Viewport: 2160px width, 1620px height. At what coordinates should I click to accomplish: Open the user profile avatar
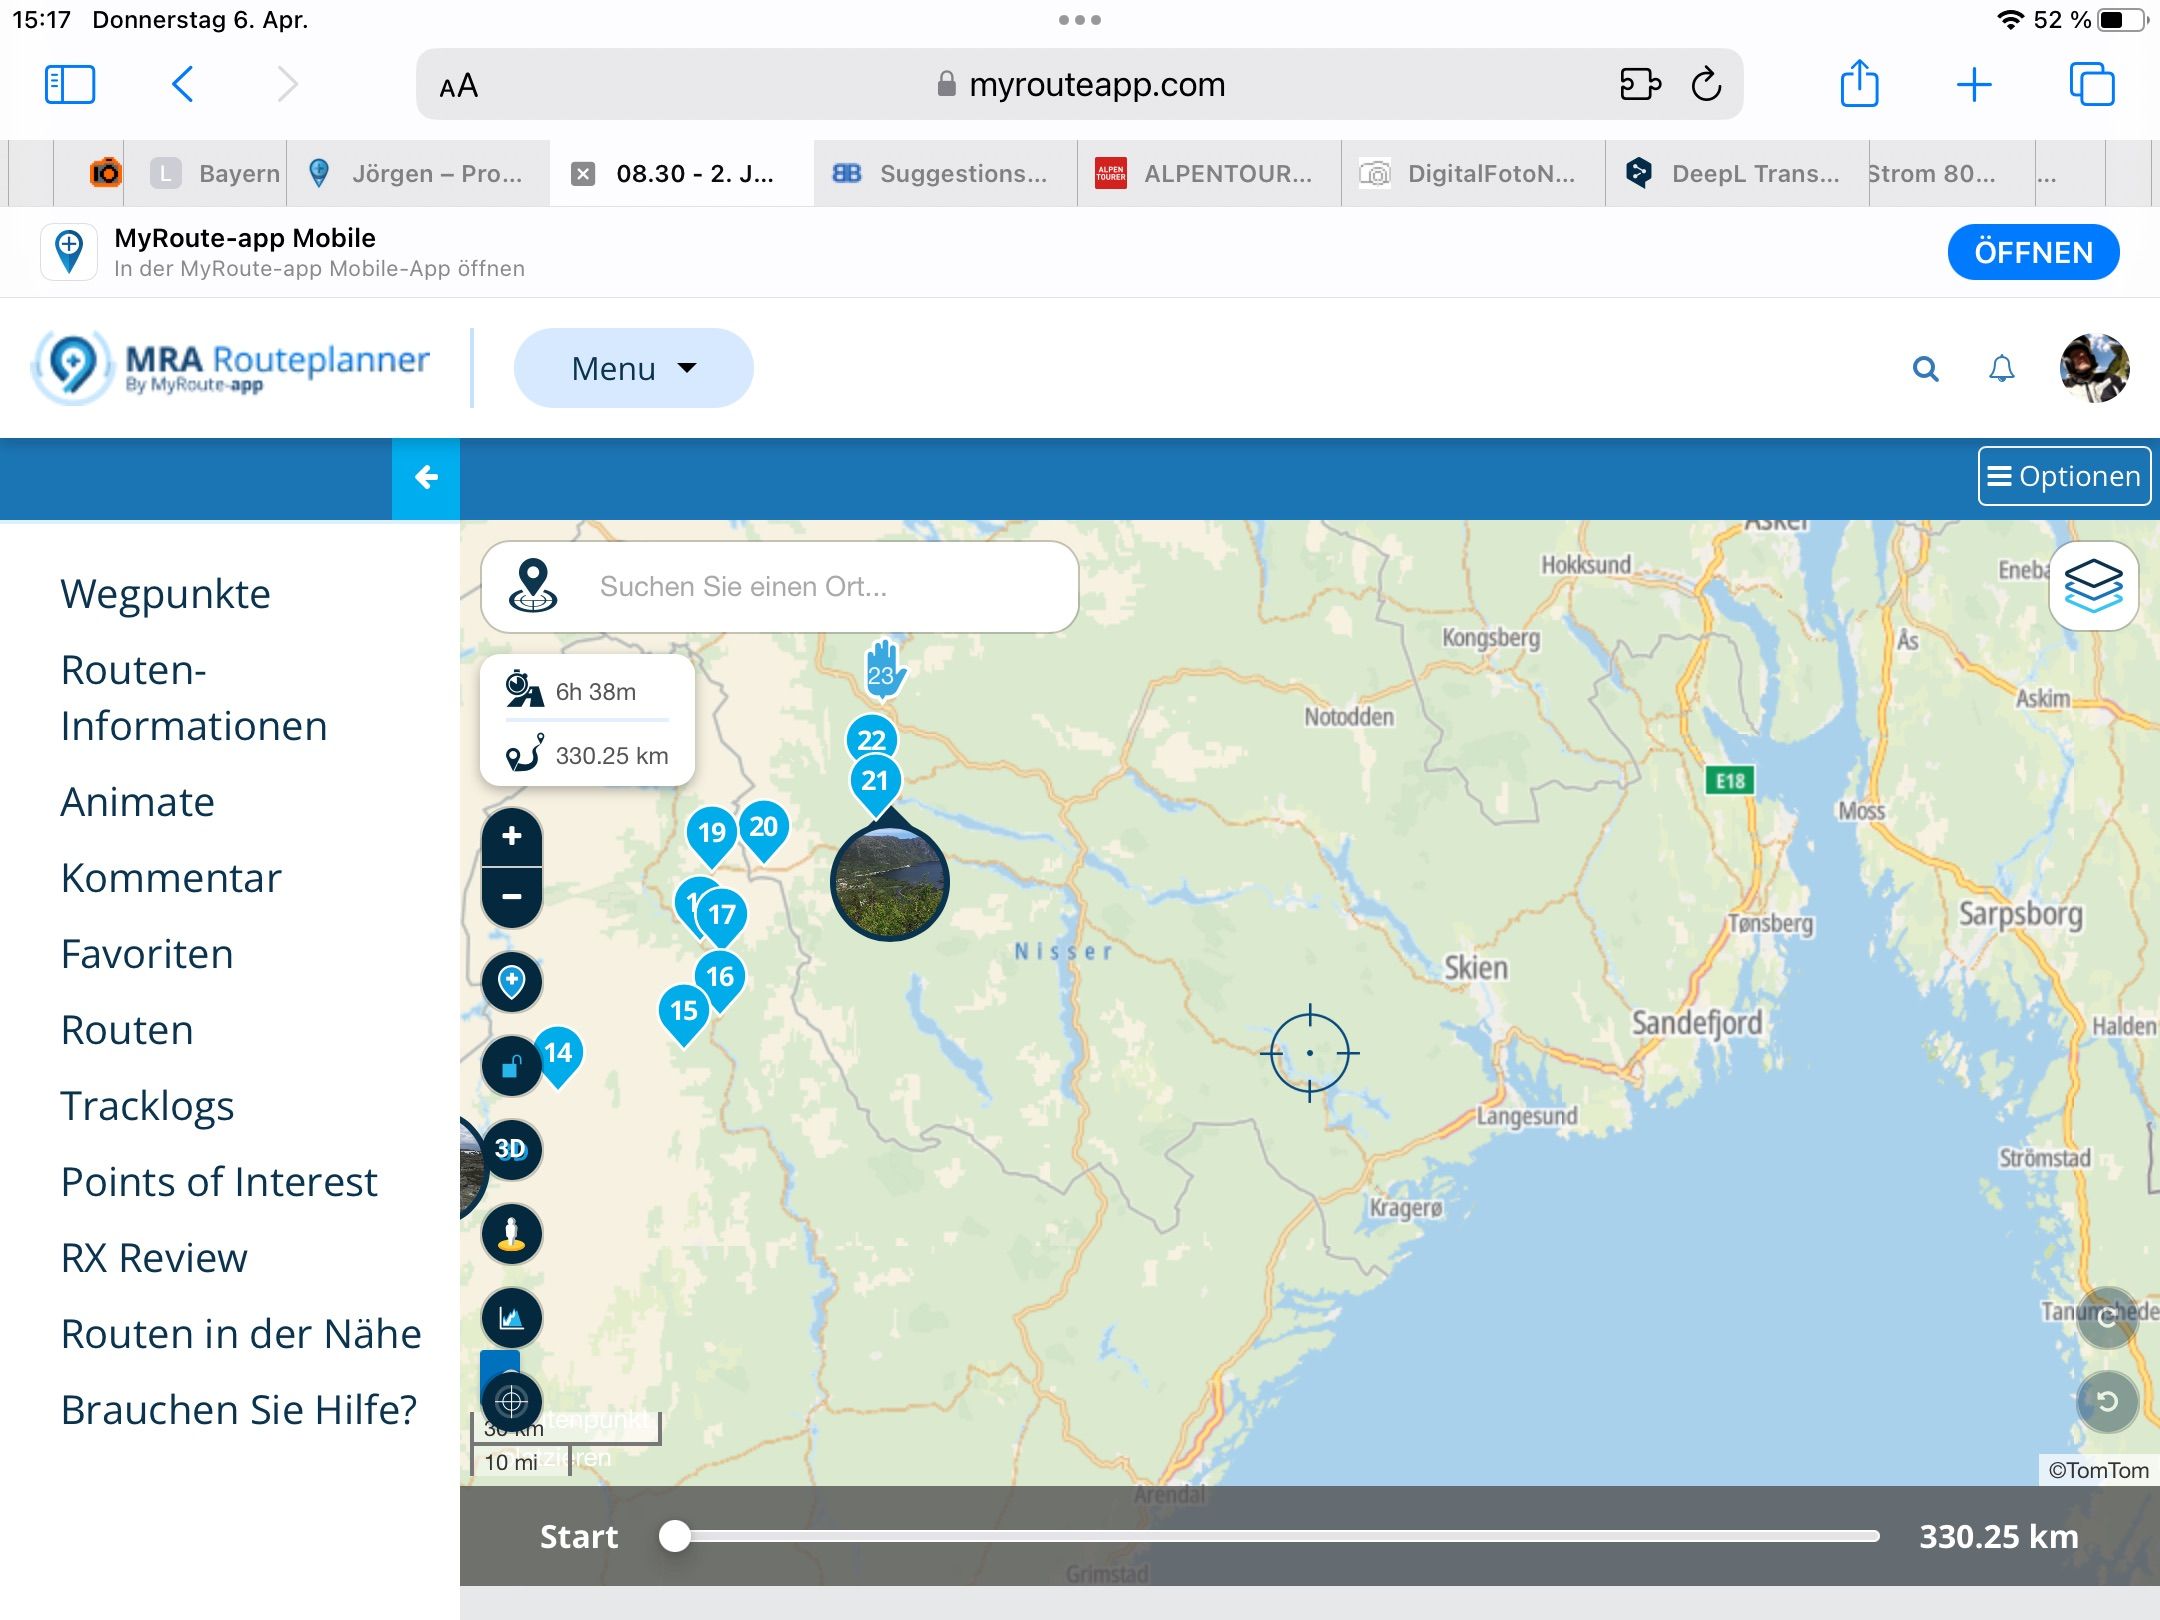click(2094, 368)
